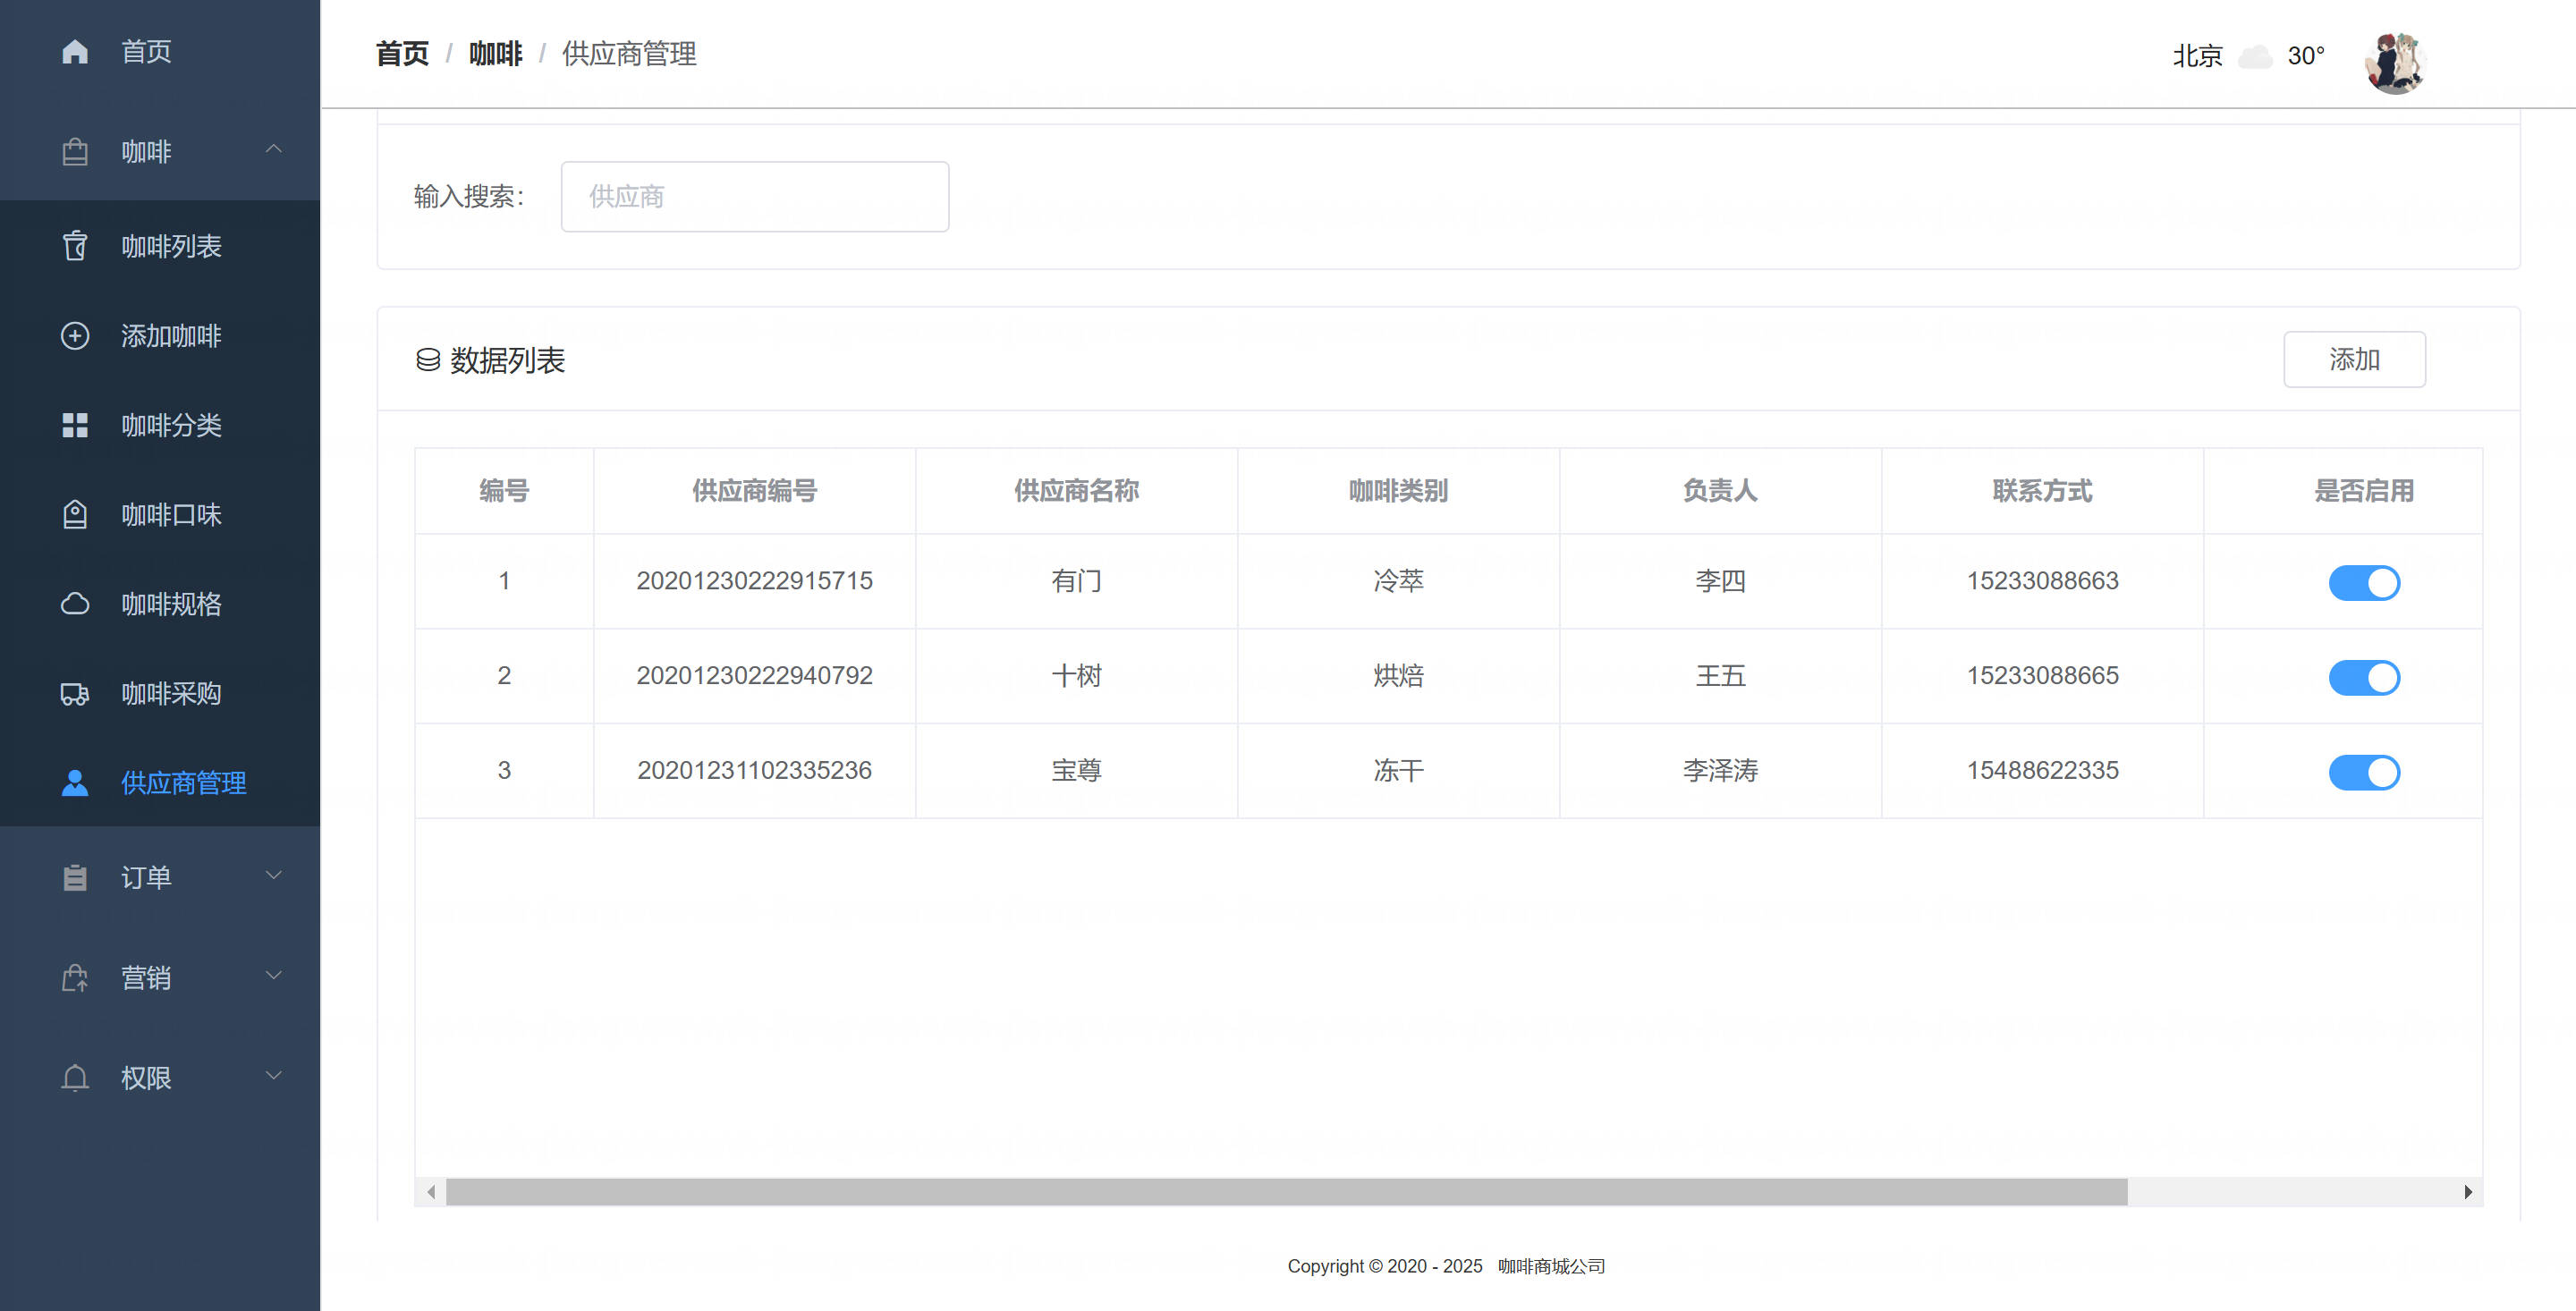This screenshot has height=1311, width=2576.
Task: Click the 烘焙 category cell
Action: click(1398, 676)
